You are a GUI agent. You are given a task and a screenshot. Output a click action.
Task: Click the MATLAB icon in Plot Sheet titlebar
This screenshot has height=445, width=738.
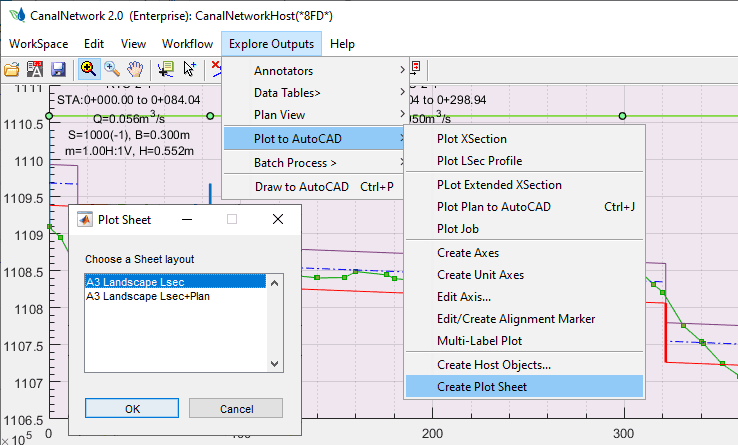point(84,219)
